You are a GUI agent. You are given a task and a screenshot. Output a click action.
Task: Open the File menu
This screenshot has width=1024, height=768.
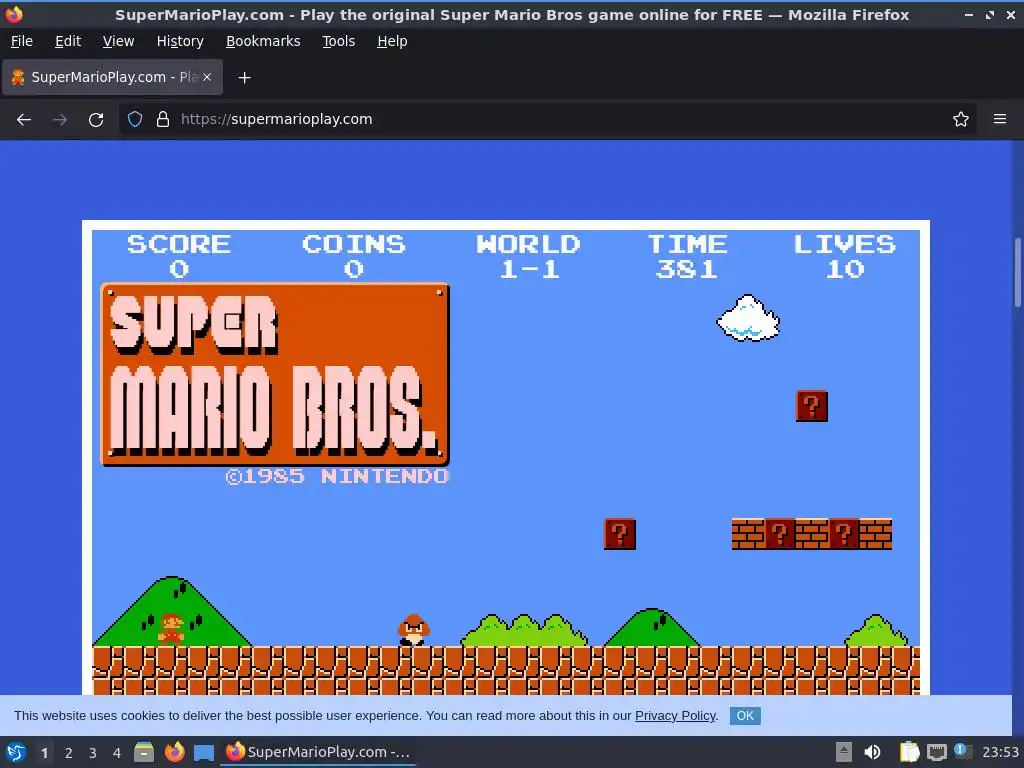[22, 41]
